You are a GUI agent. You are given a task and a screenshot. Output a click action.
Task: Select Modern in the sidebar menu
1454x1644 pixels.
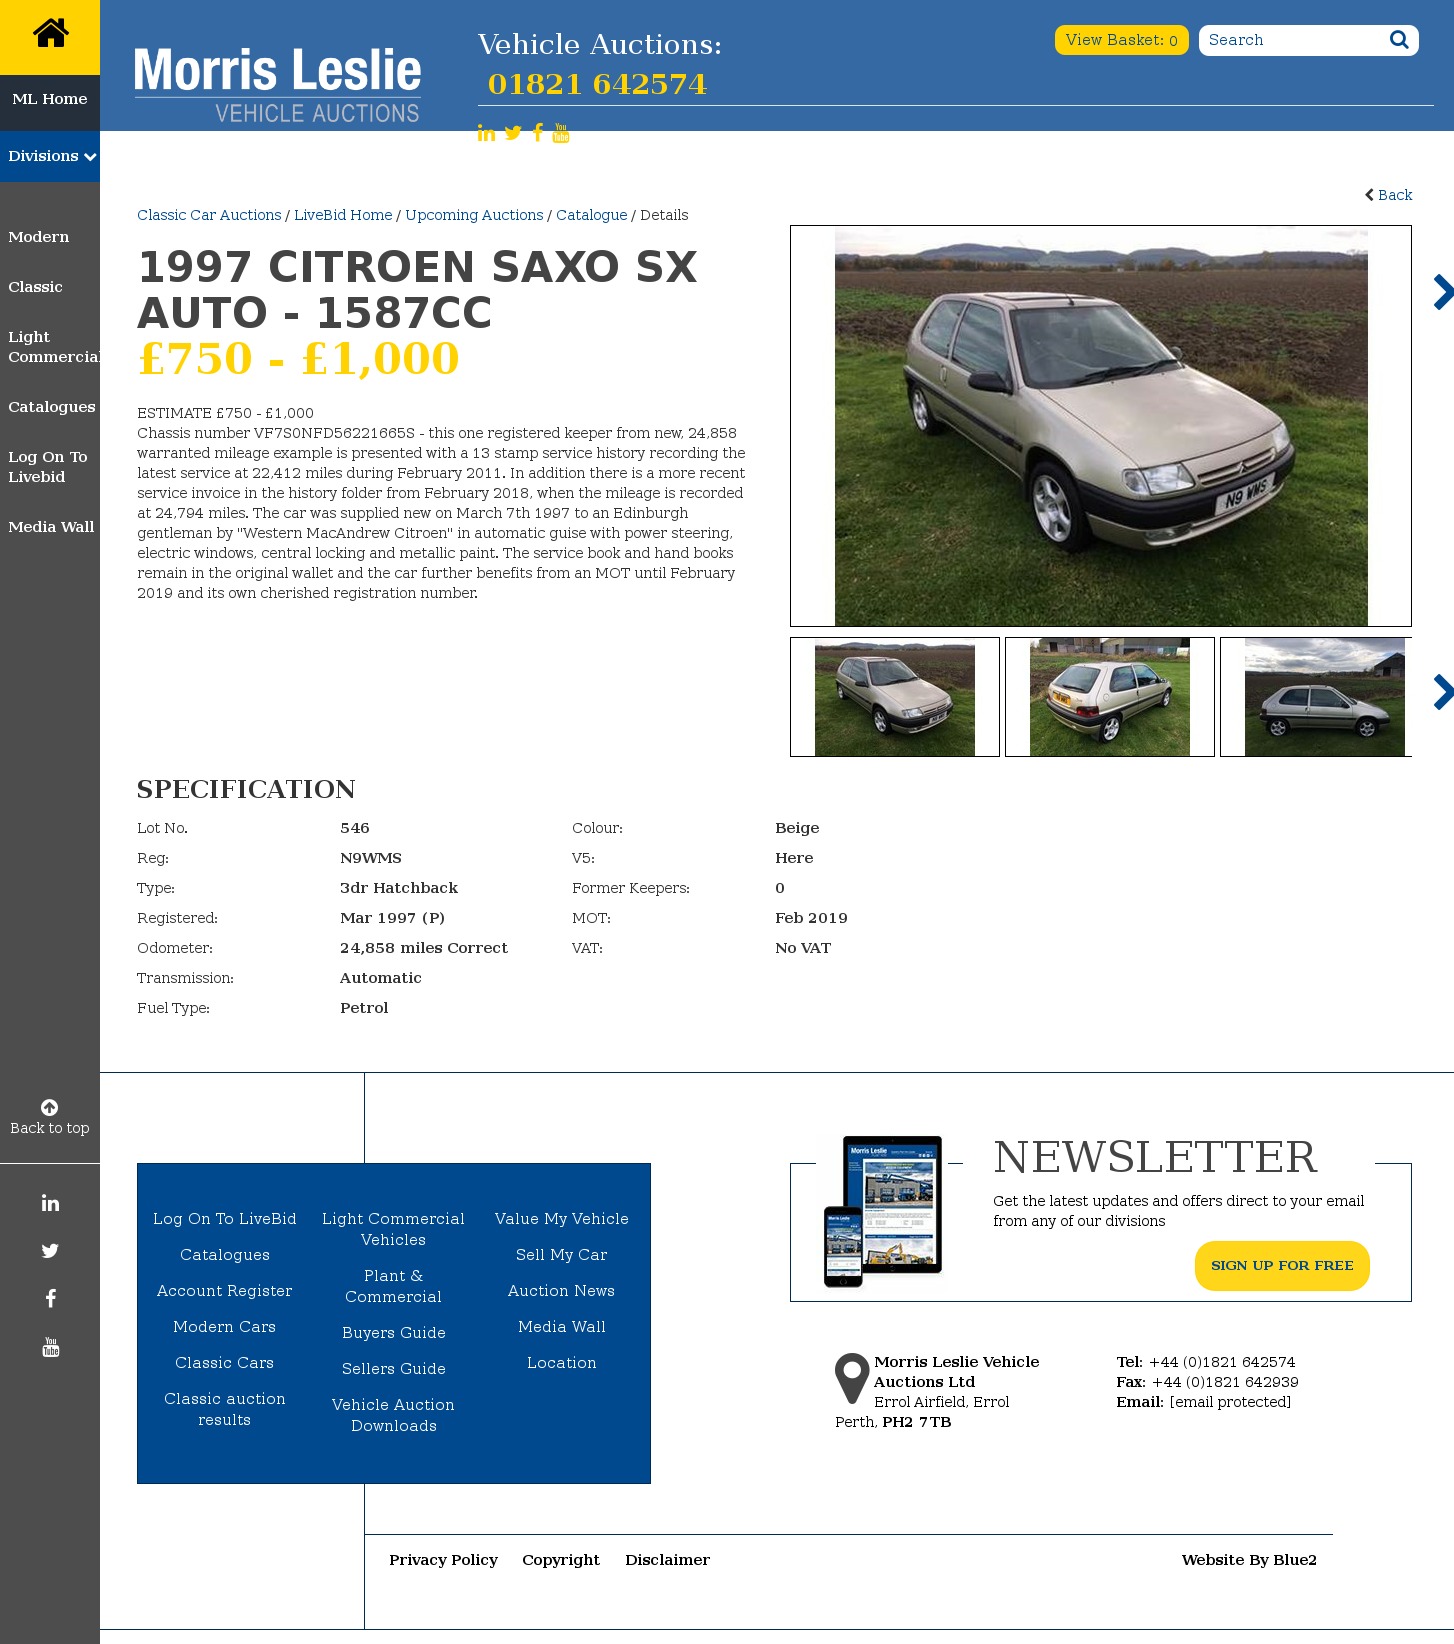(x=39, y=237)
